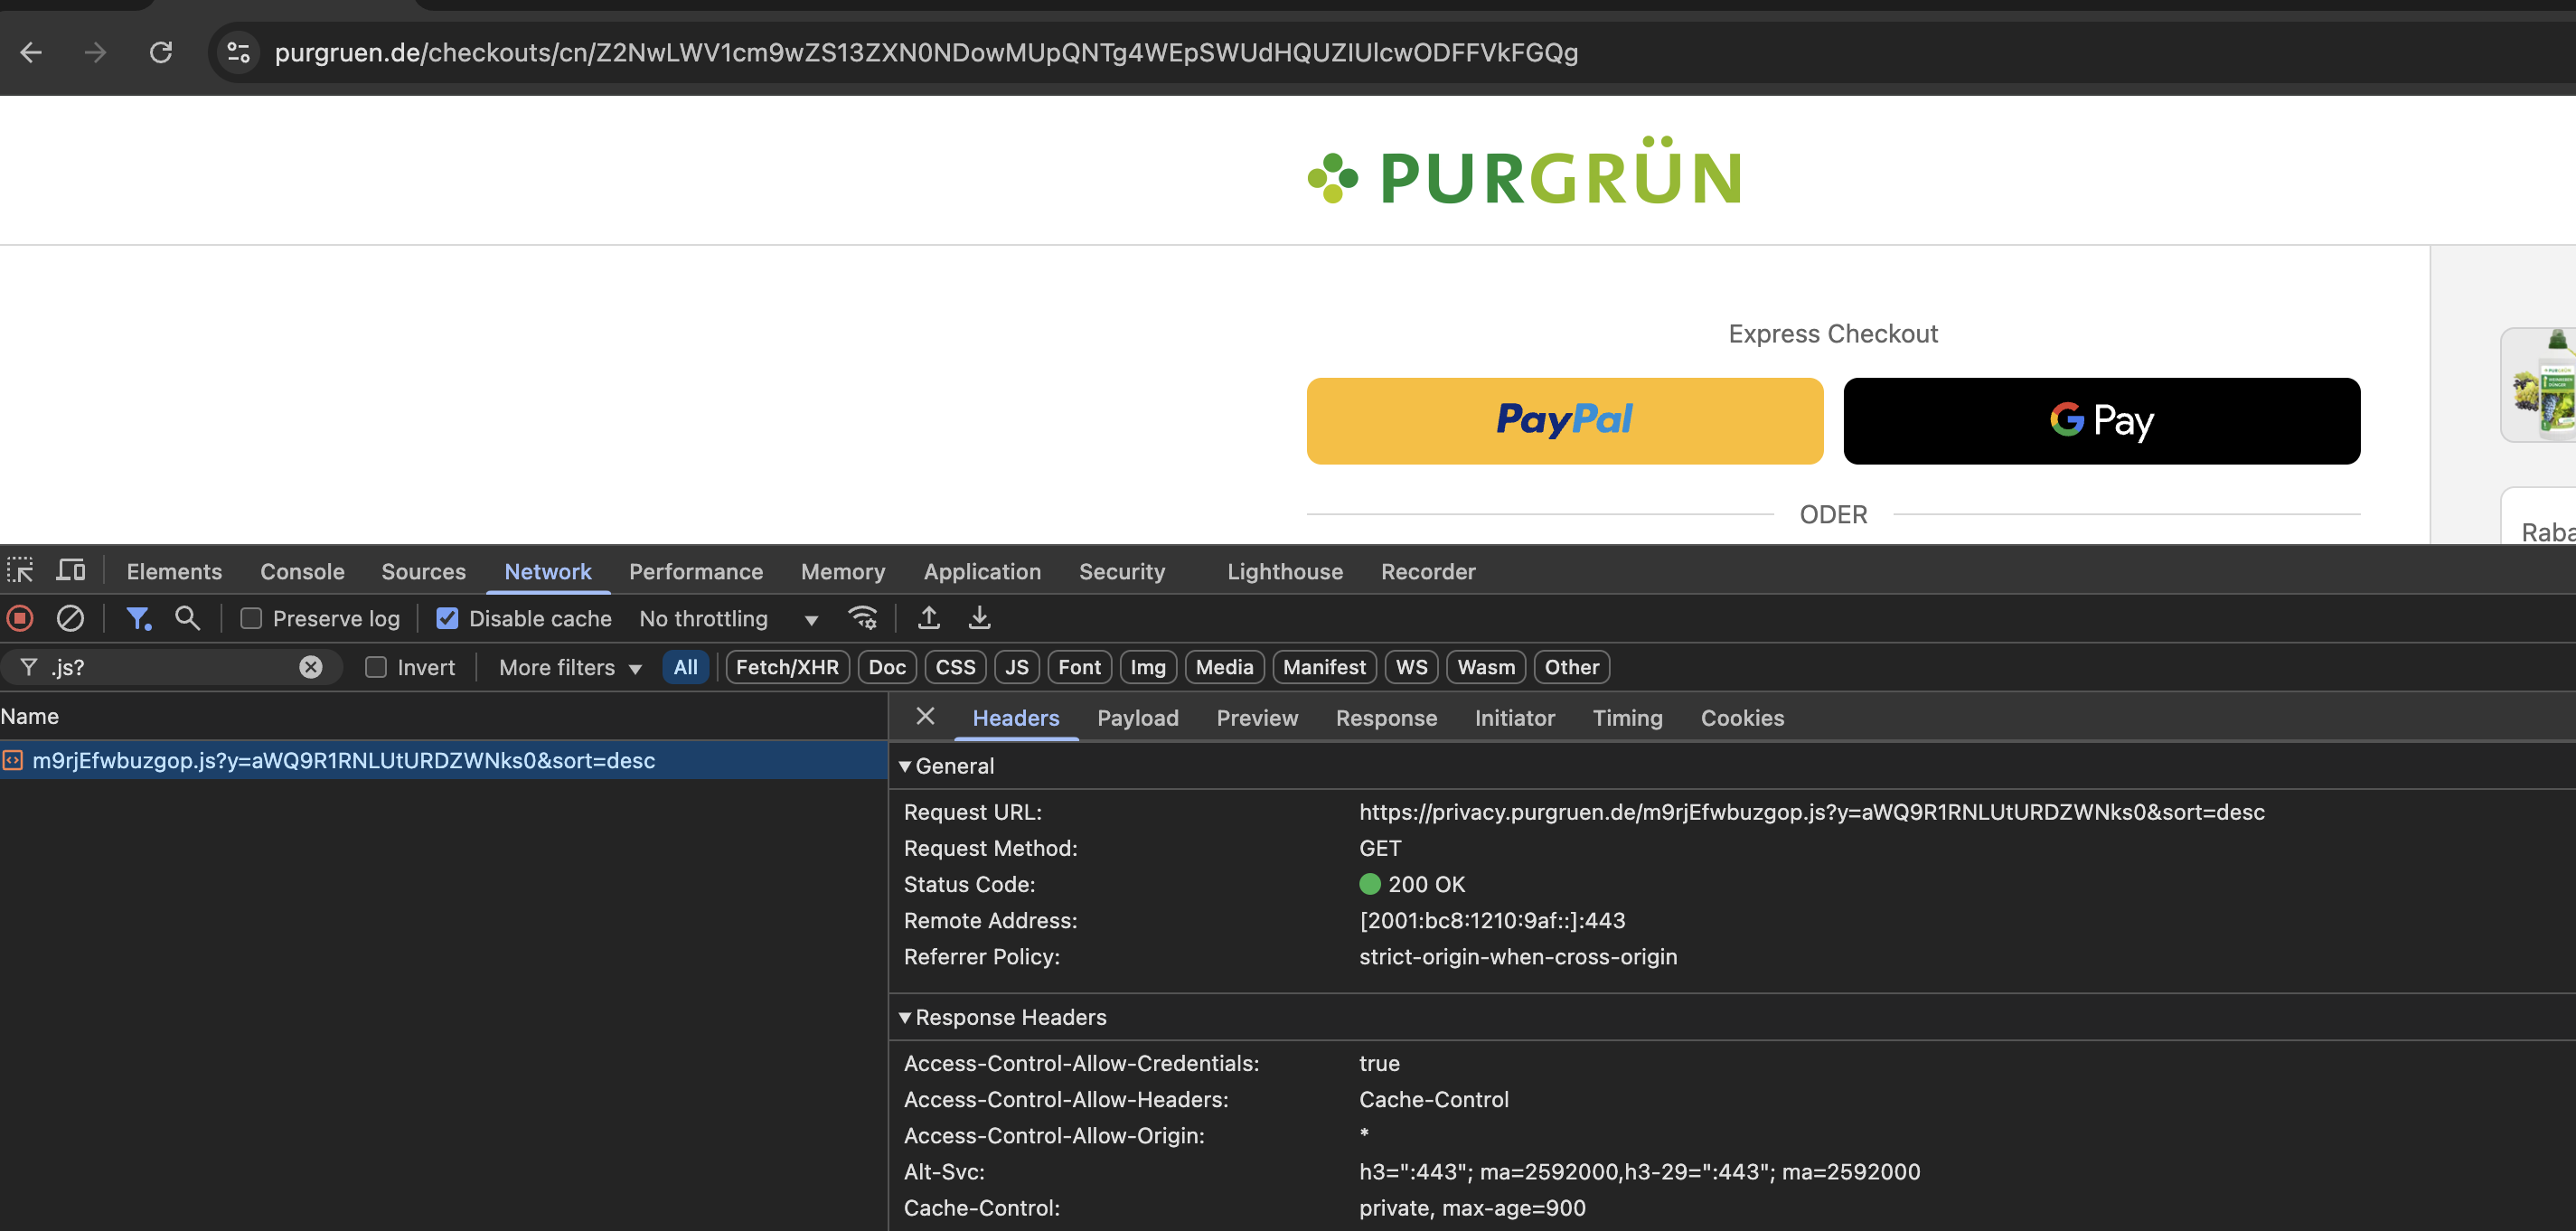Enable the Invert filter checkbox
Screen dimensions: 2576x1231
click(376, 667)
